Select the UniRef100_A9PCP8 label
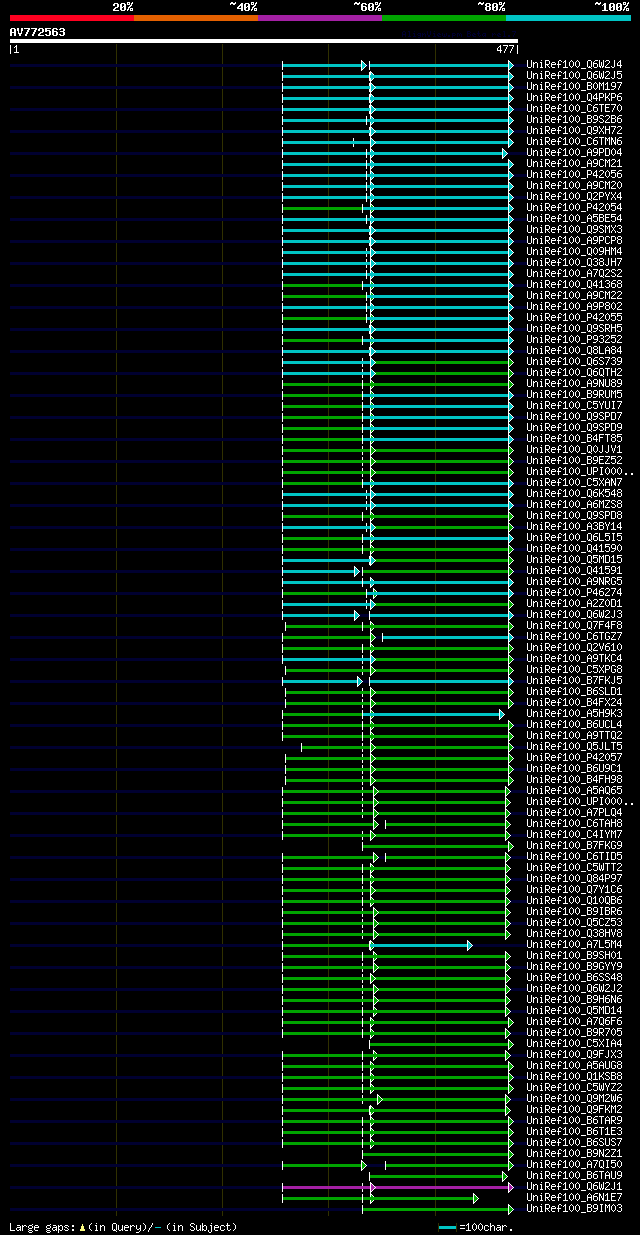This screenshot has width=640, height=1235. (574, 241)
